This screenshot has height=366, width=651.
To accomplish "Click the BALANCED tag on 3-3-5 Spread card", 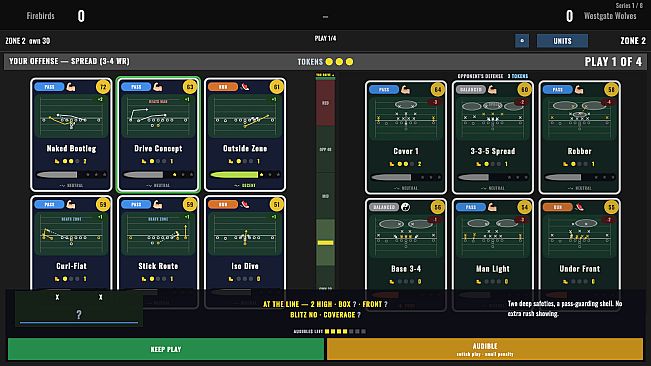I will point(471,90).
